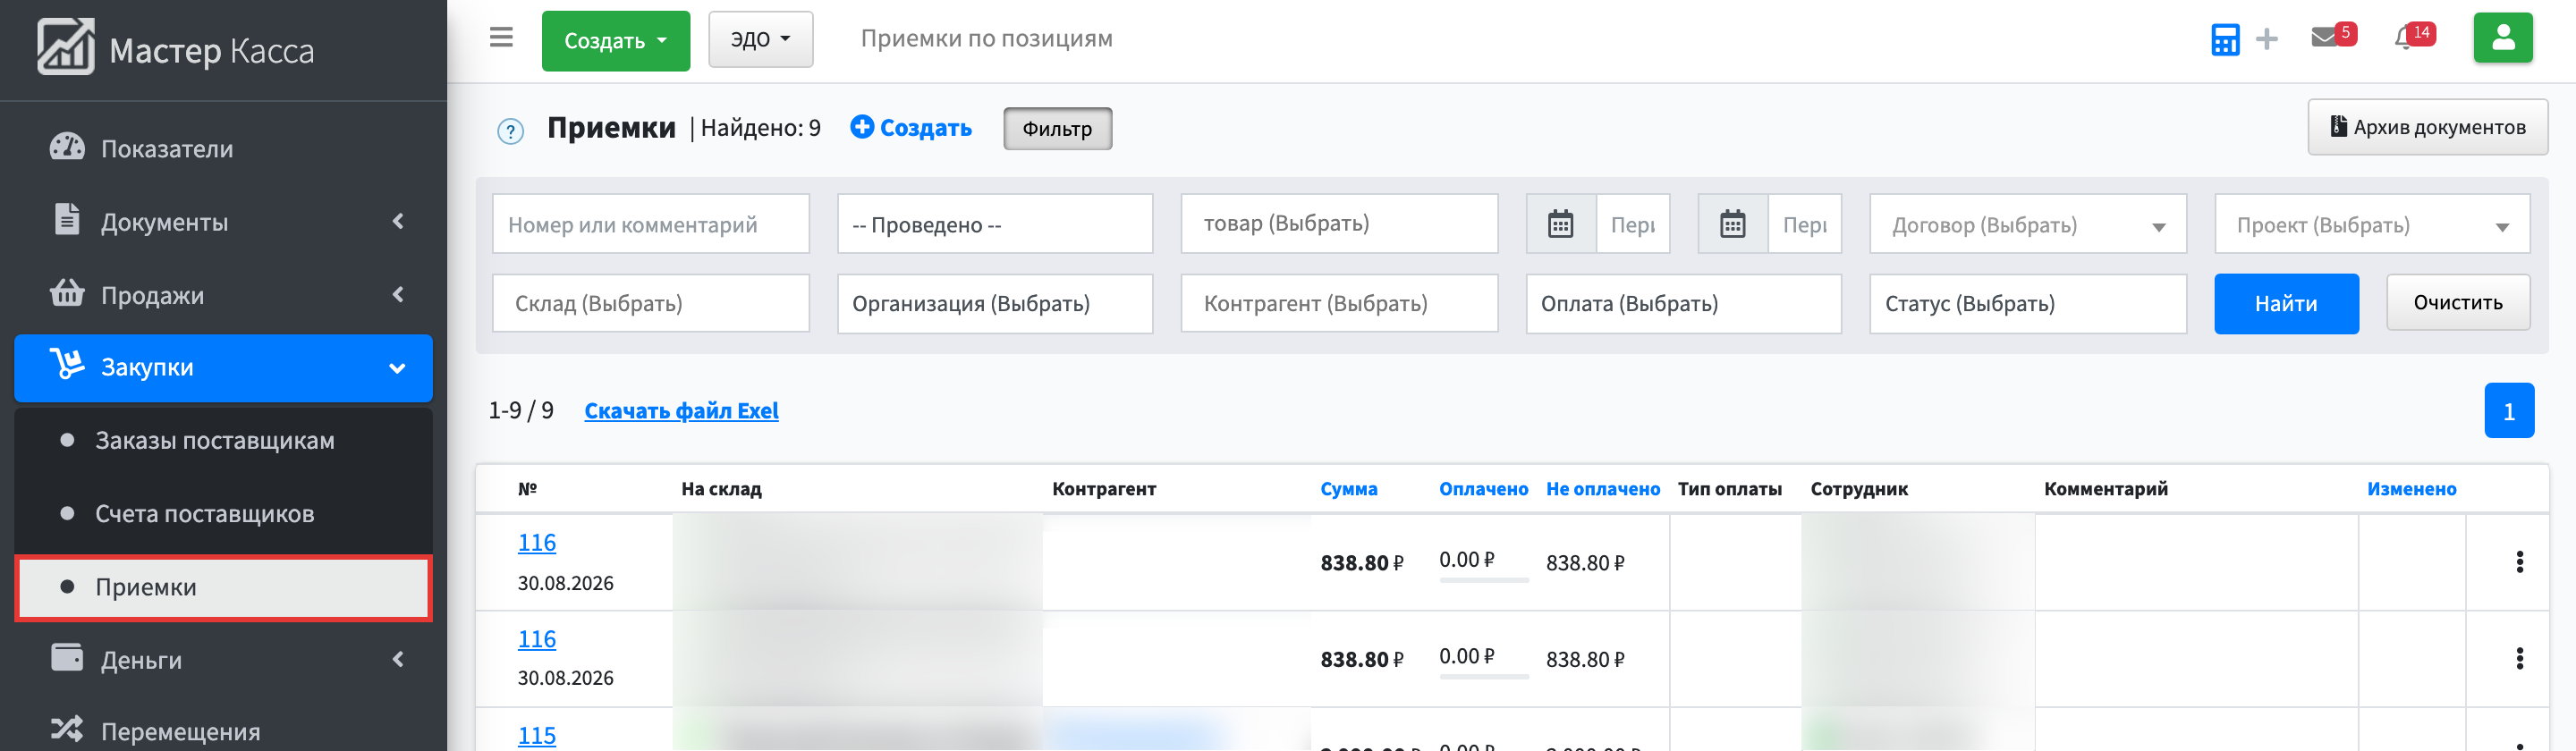The height and width of the screenshot is (751, 2576).
Task: Collapse the Закупки sidebar section
Action: coord(223,367)
